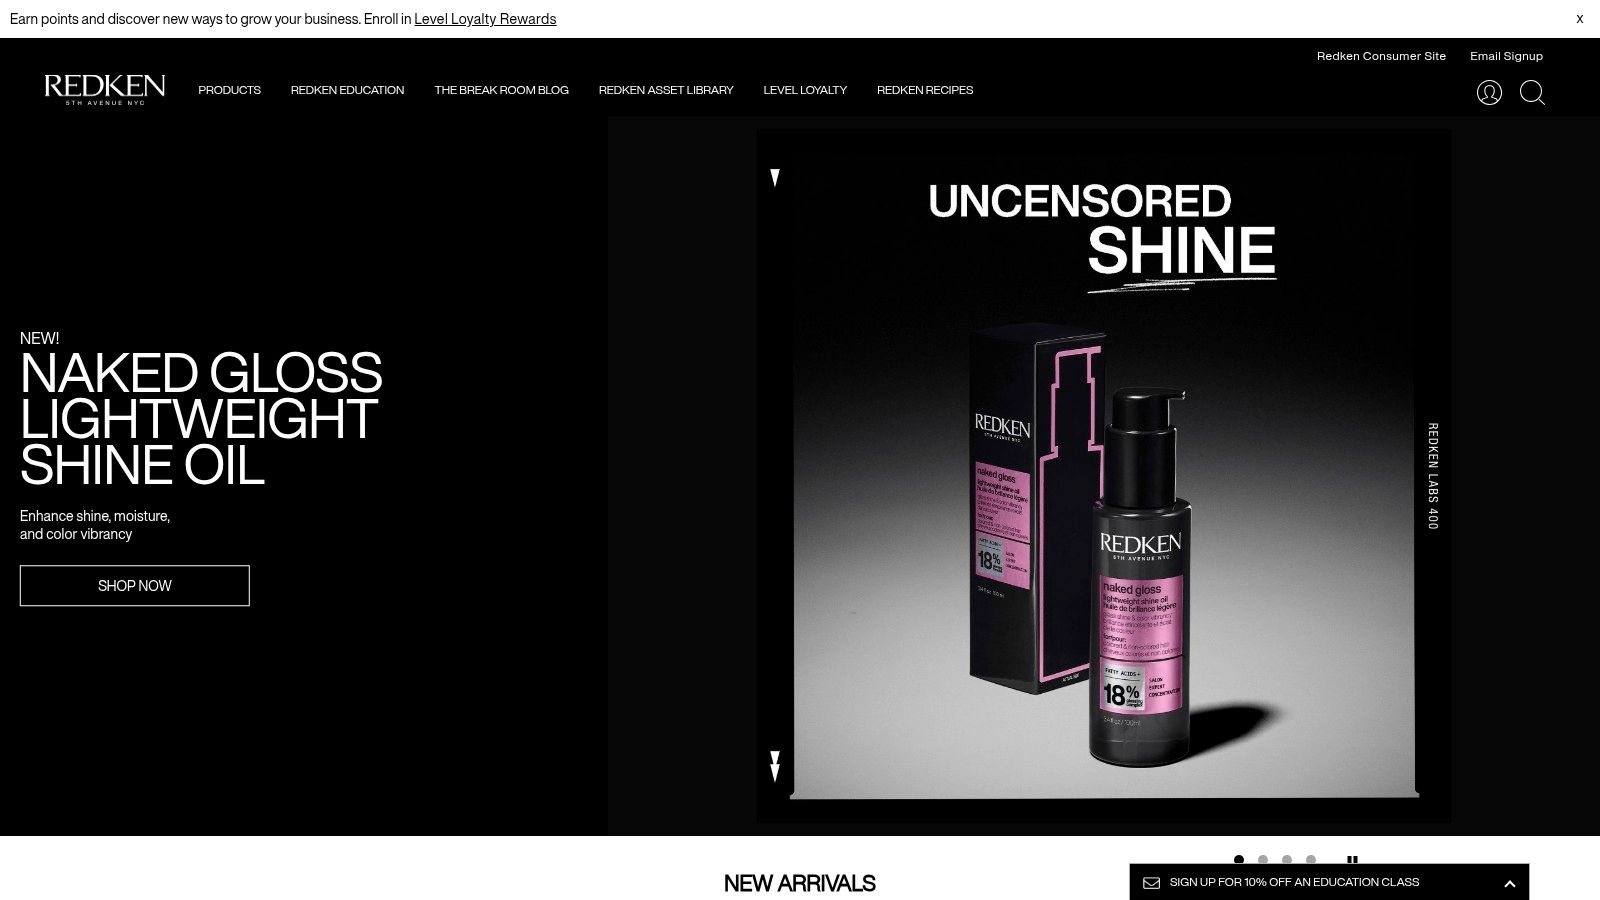Follow the Level Loyalty Rewards link
The width and height of the screenshot is (1600, 900).
tap(485, 19)
